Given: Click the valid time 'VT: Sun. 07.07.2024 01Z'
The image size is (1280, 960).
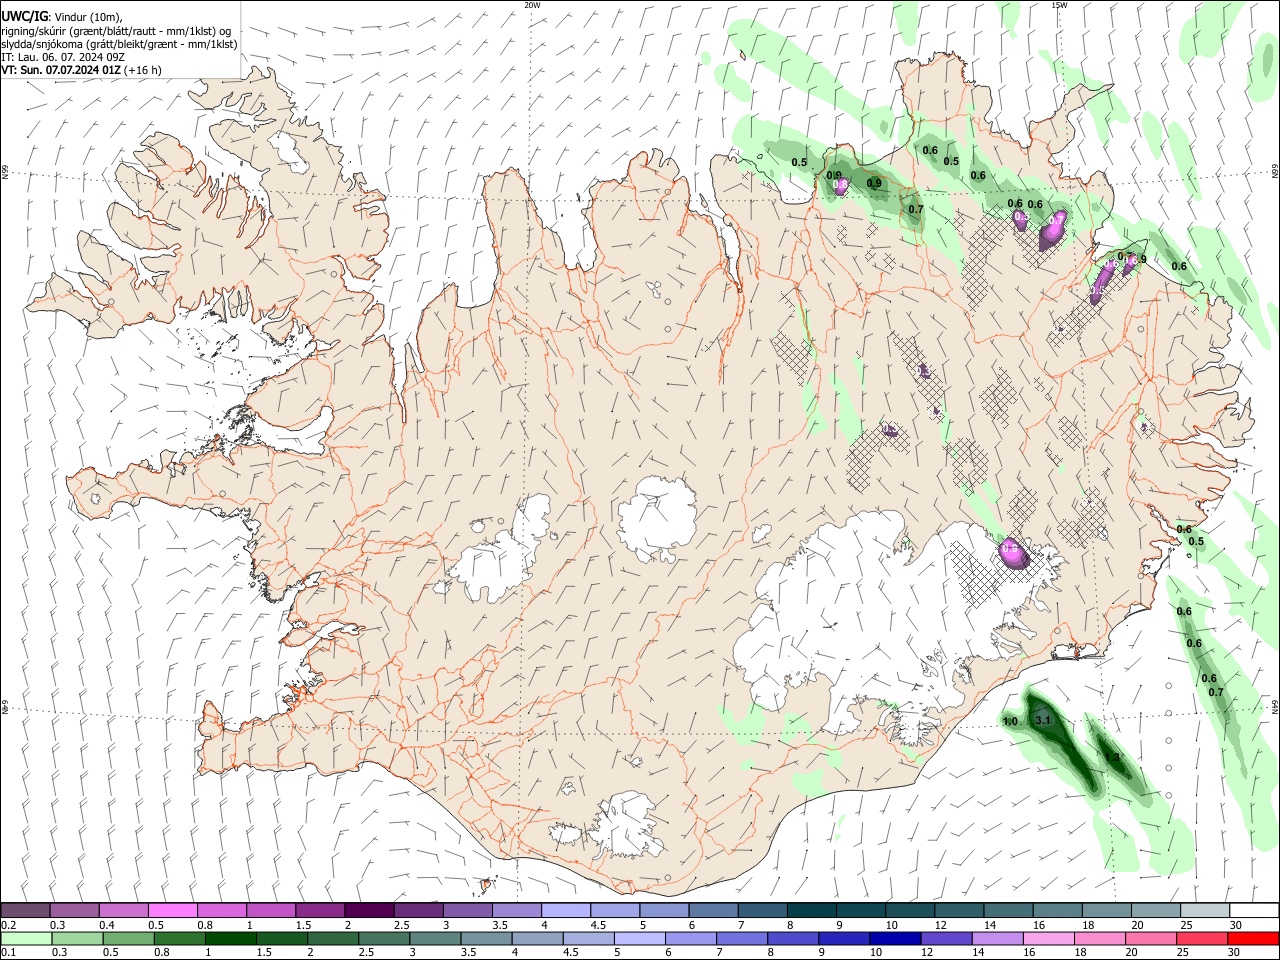Looking at the screenshot, I should (61, 70).
